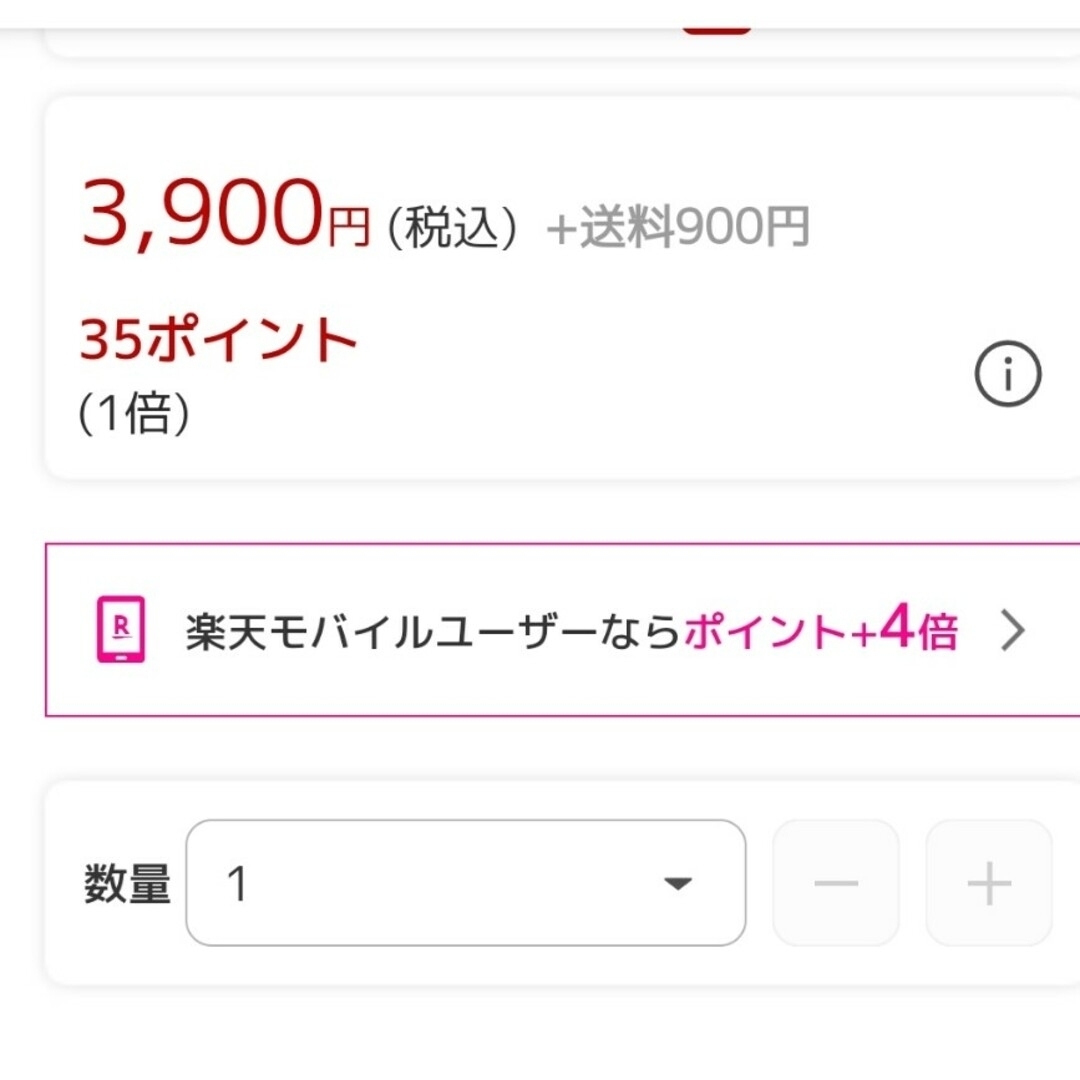Click the (1倍) point multiplier text
1080x1080 pixels.
134,413
